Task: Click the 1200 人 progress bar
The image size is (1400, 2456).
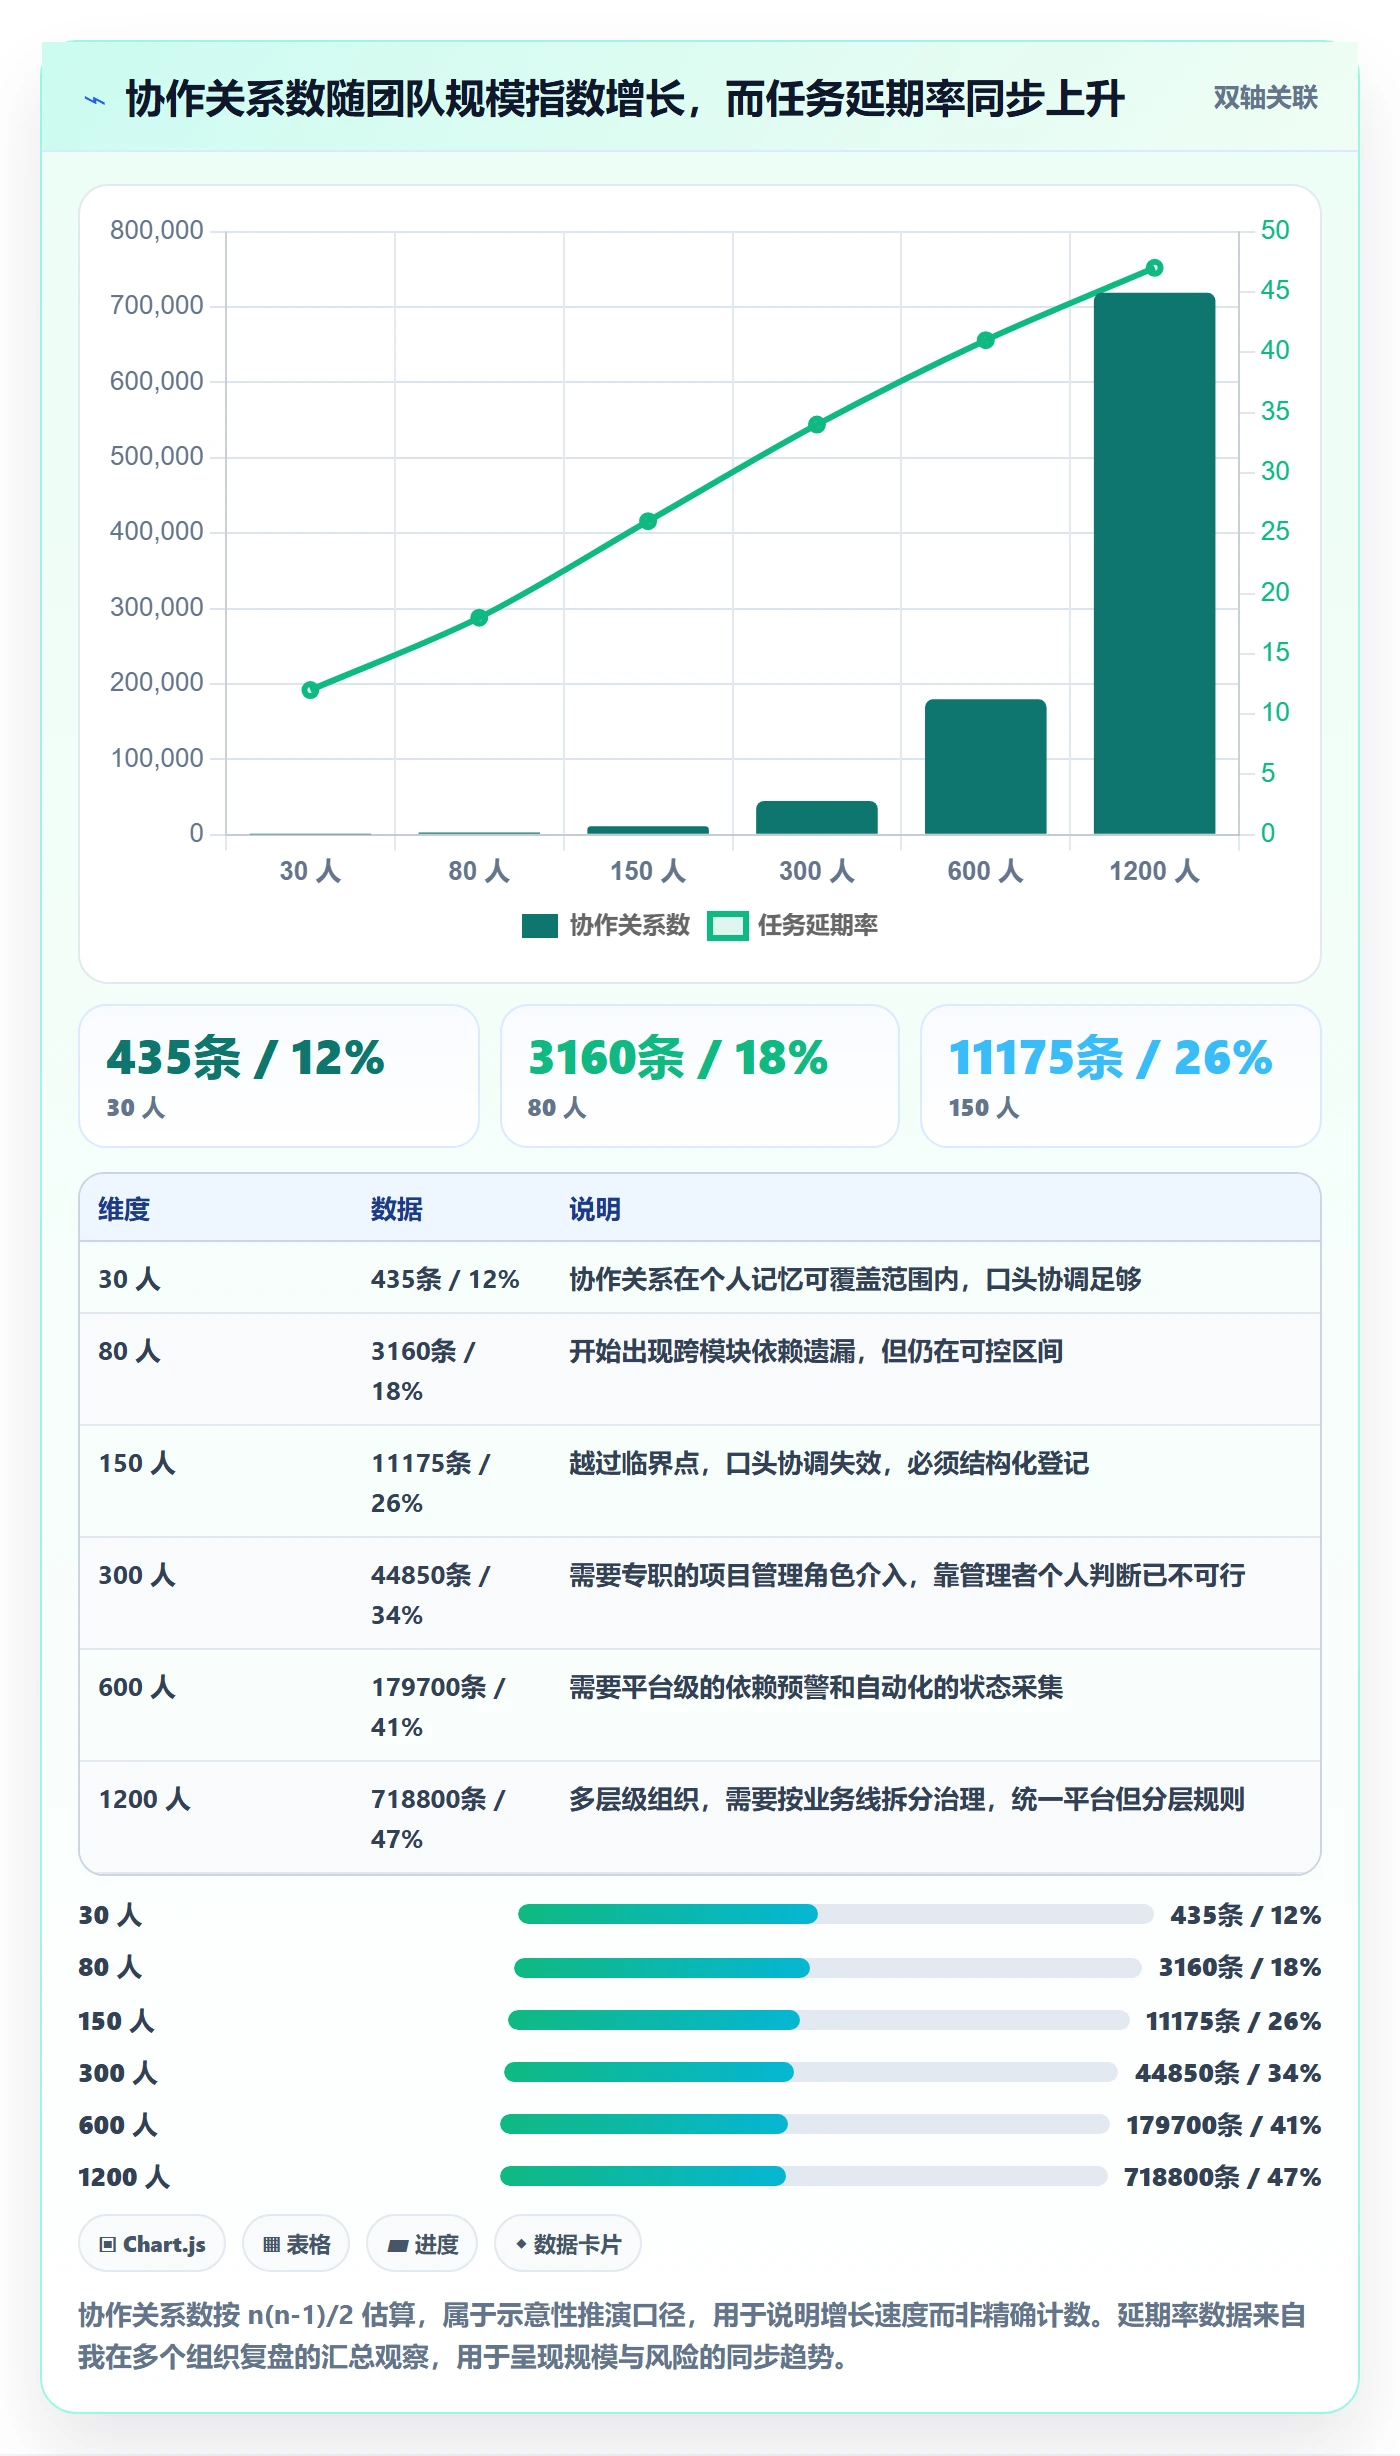Action: coord(804,2176)
